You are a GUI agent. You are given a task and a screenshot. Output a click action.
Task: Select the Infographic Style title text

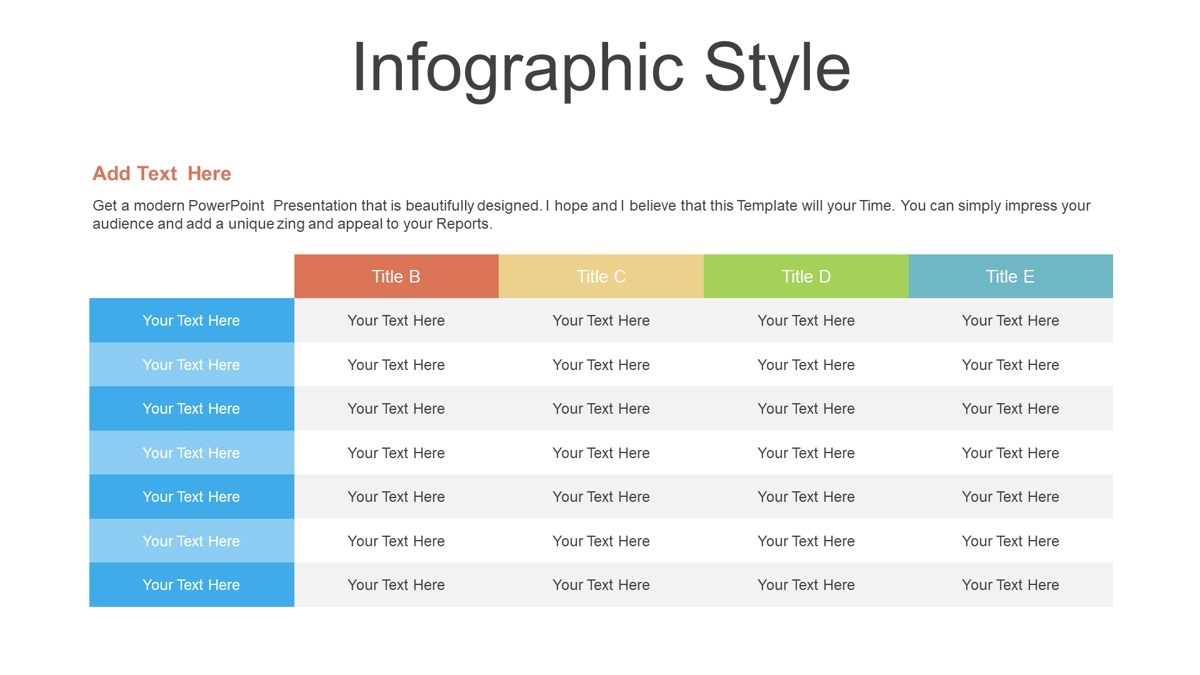click(x=601, y=69)
